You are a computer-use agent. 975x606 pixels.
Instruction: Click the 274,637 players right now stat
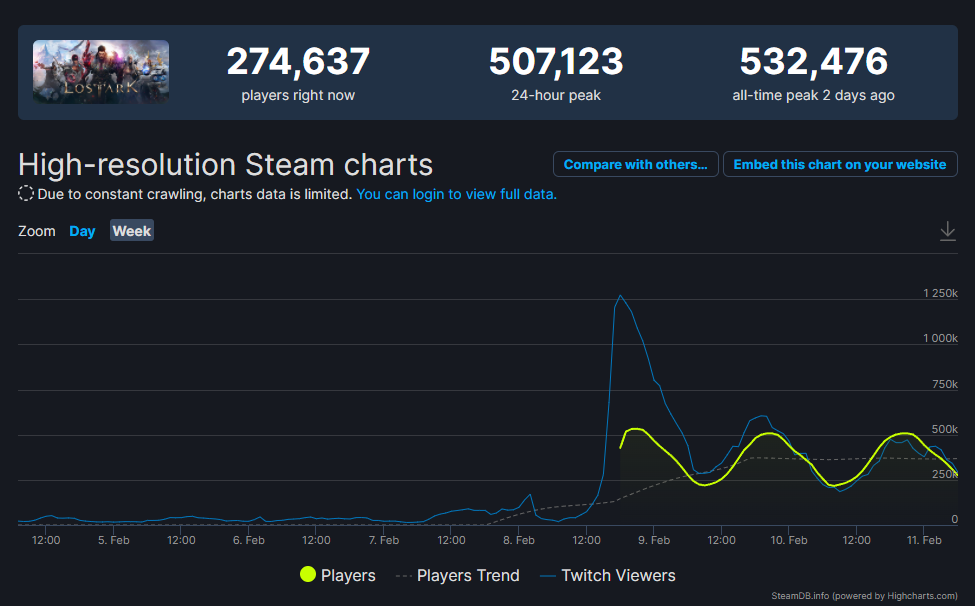[298, 73]
